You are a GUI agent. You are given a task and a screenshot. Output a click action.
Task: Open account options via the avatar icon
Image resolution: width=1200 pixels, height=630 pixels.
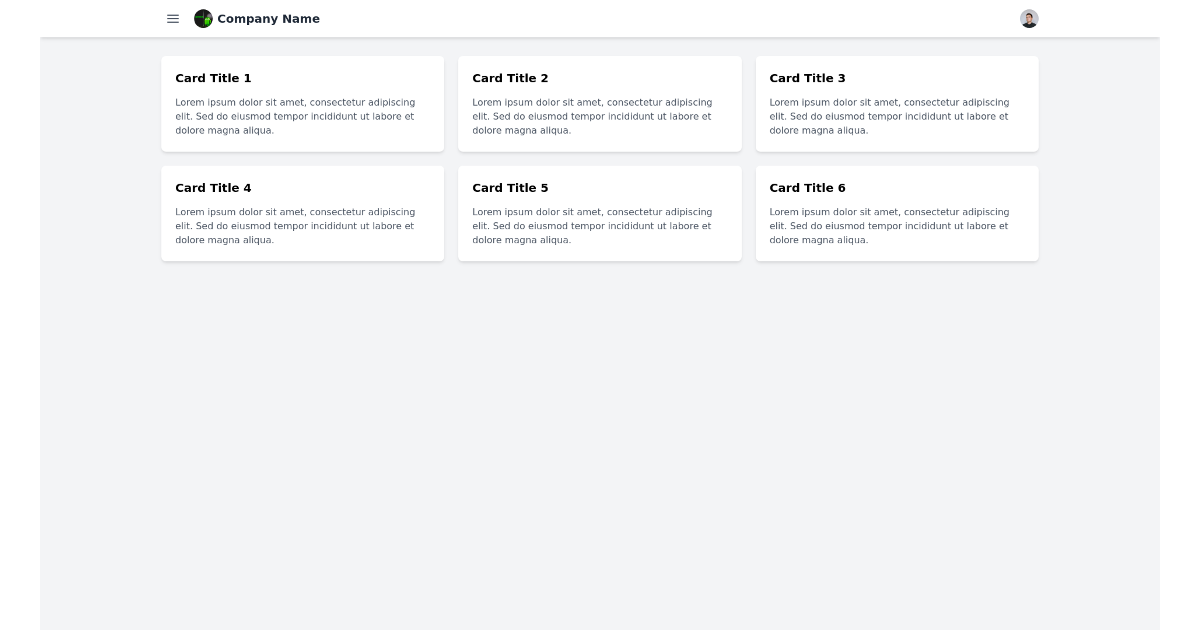pos(1028,18)
